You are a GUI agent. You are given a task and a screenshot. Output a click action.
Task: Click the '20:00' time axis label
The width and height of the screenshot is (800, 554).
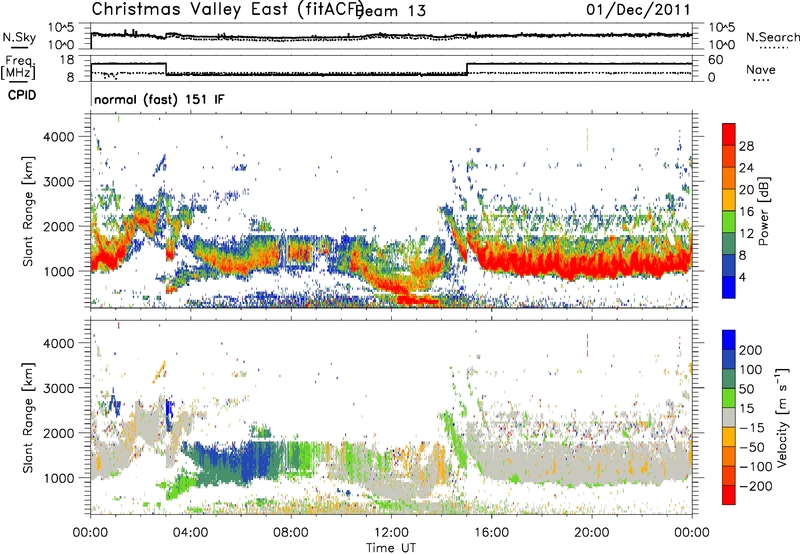click(x=592, y=533)
